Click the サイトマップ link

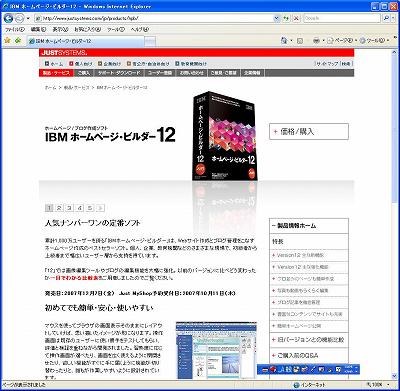pyautogui.click(x=327, y=63)
